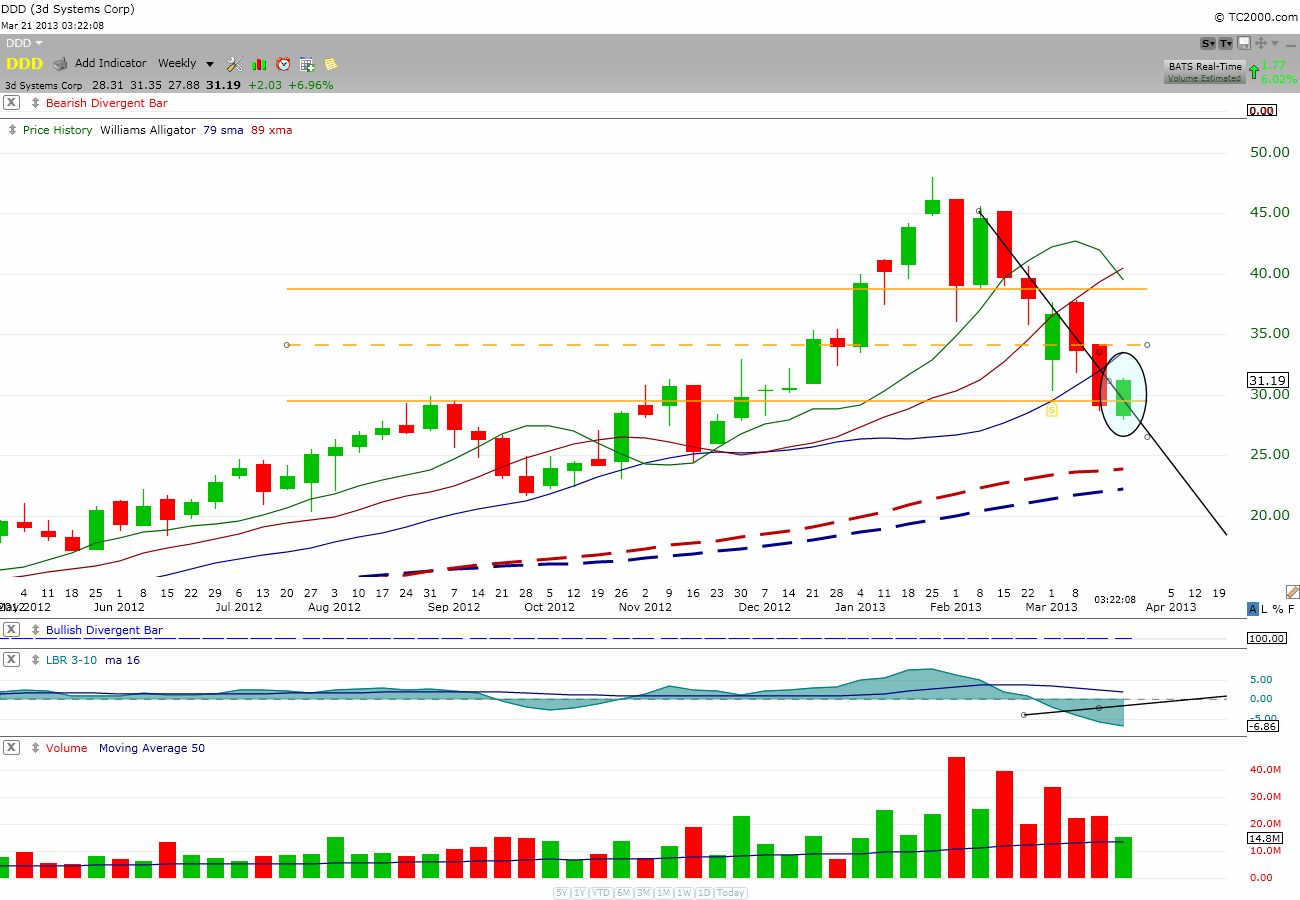Close the LBR 3-10 indicator pane
This screenshot has width=1300, height=900.
click(11, 660)
